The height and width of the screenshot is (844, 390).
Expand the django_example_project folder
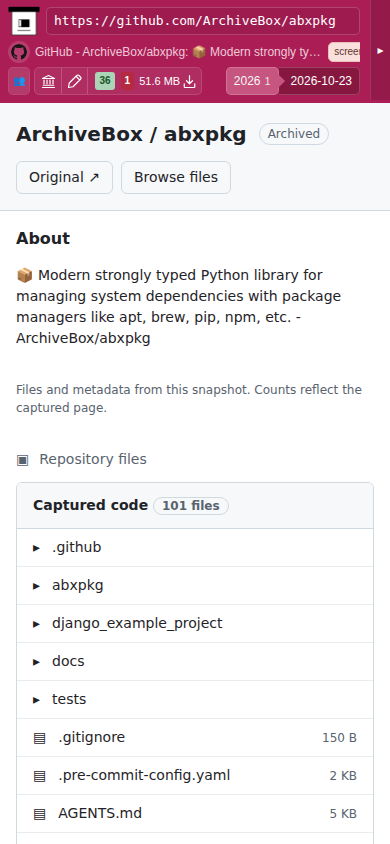(37, 624)
